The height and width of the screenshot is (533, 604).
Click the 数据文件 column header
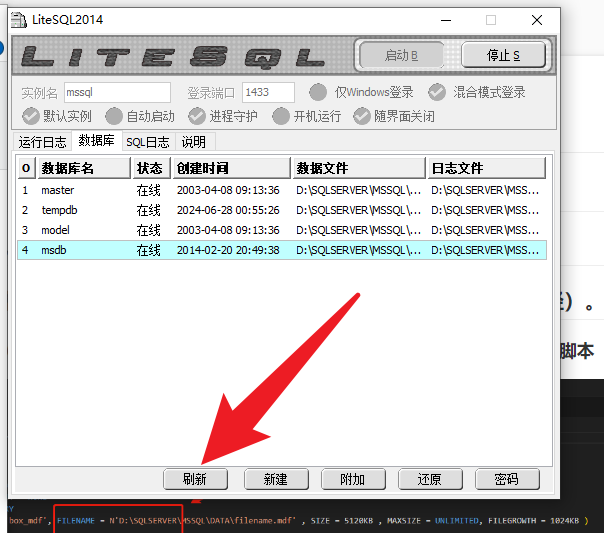click(x=359, y=168)
